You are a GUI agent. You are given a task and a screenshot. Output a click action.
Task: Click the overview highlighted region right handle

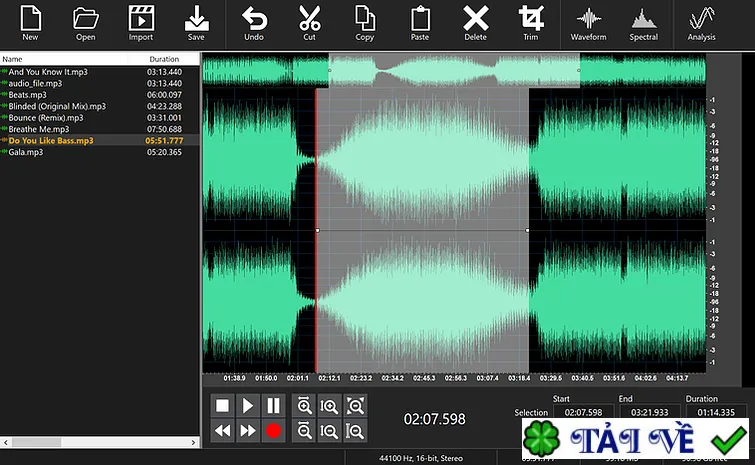point(579,70)
